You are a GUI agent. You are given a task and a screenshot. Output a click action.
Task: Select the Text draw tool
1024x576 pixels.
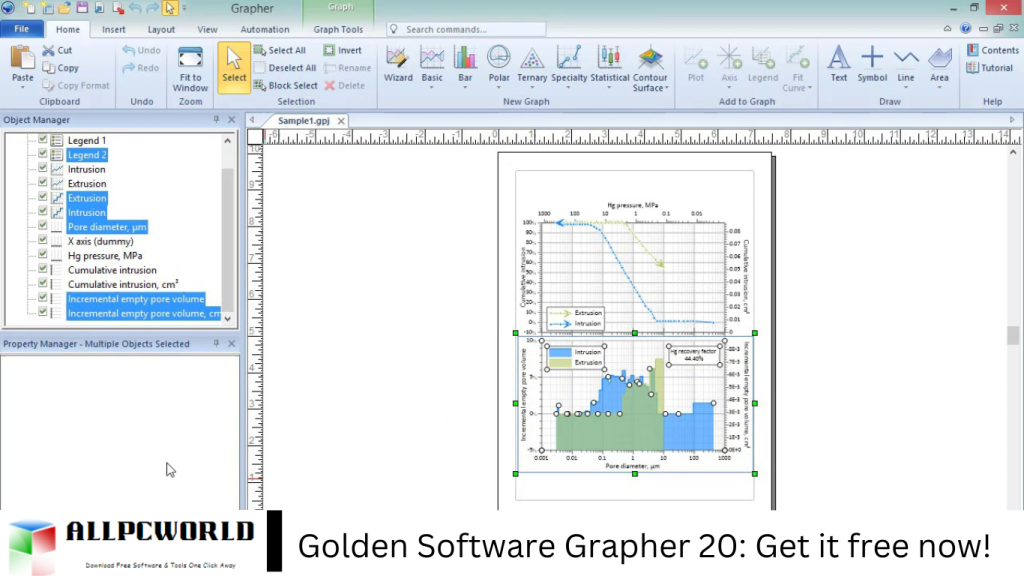tap(839, 64)
